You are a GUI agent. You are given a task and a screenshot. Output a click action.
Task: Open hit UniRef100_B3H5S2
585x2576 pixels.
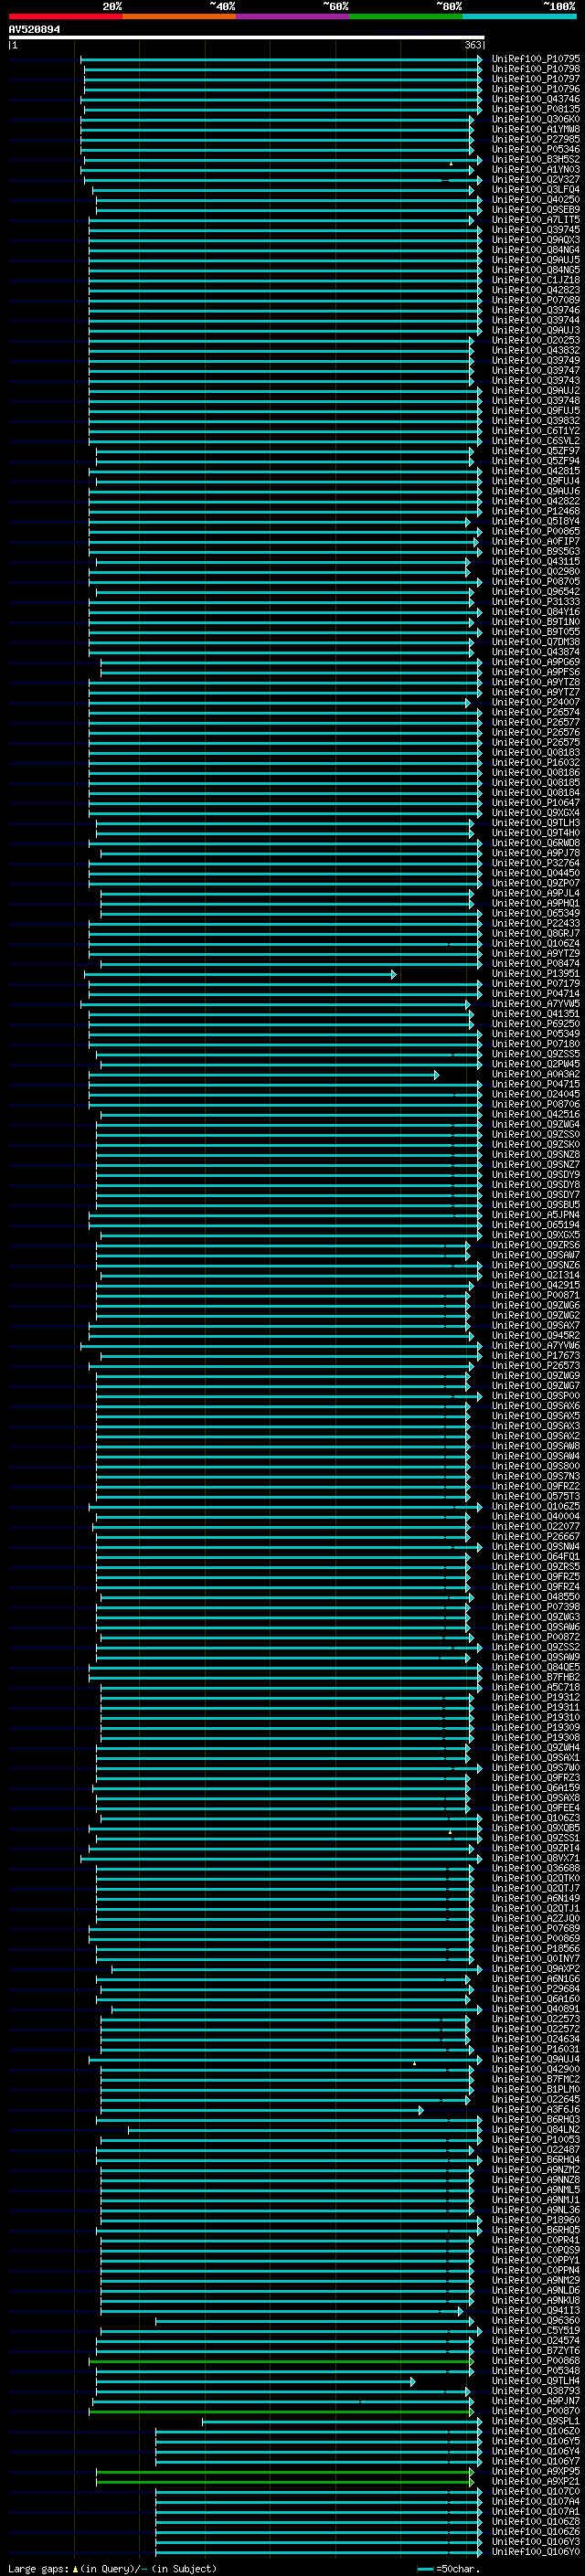536,159
